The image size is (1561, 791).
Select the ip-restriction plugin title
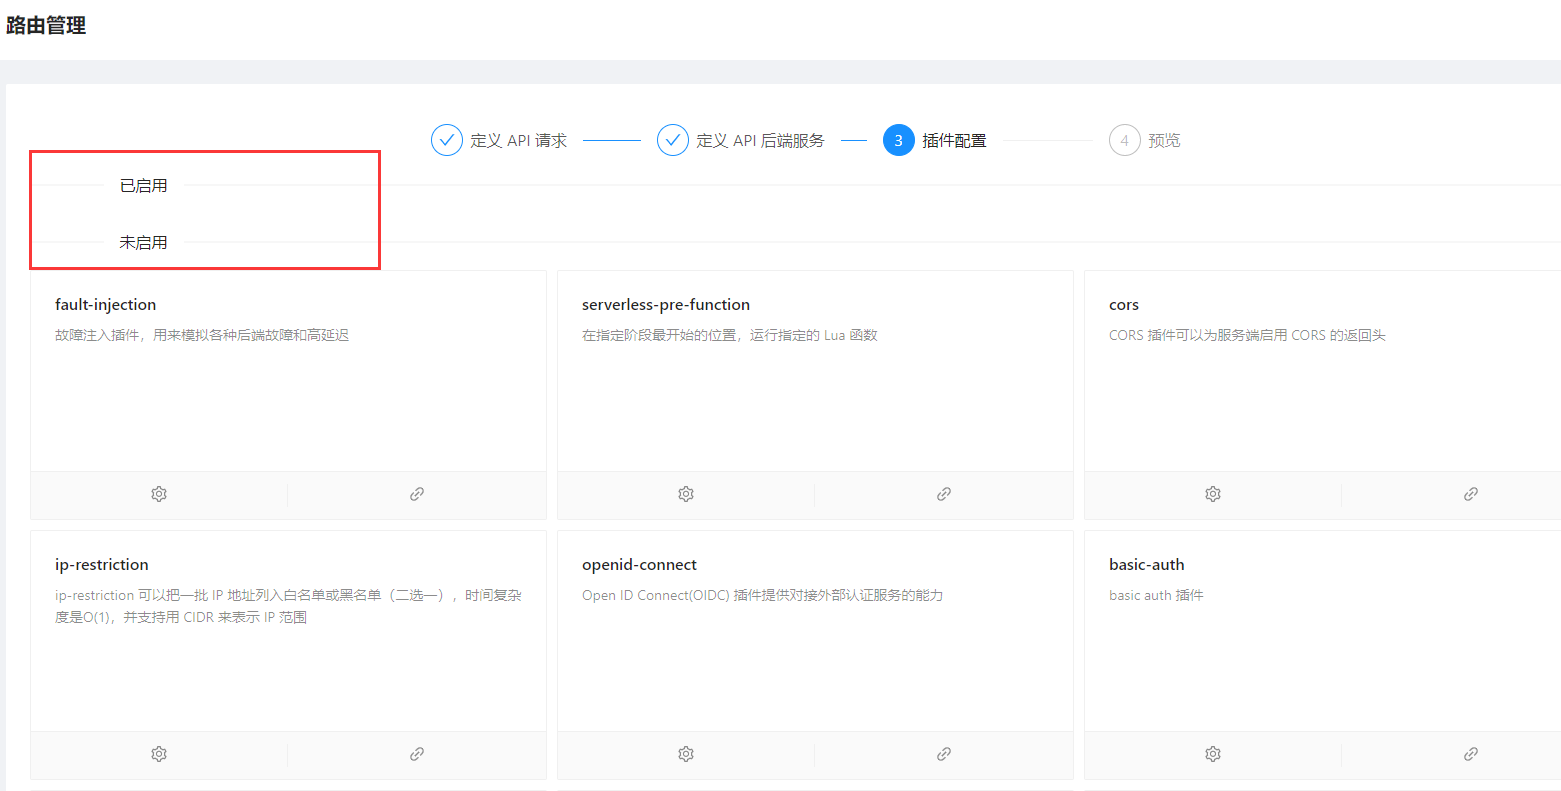102,565
